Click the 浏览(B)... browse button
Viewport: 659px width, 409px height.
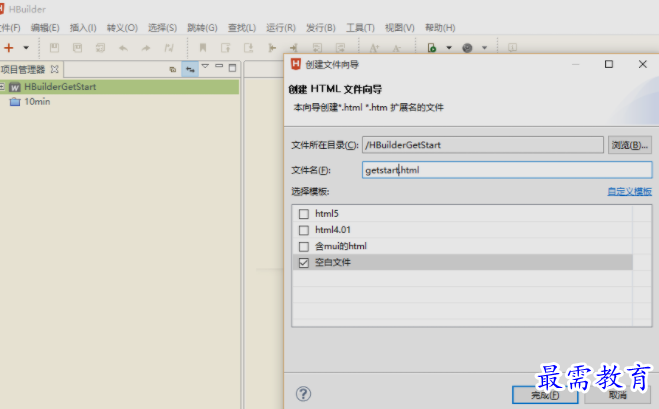[630, 145]
